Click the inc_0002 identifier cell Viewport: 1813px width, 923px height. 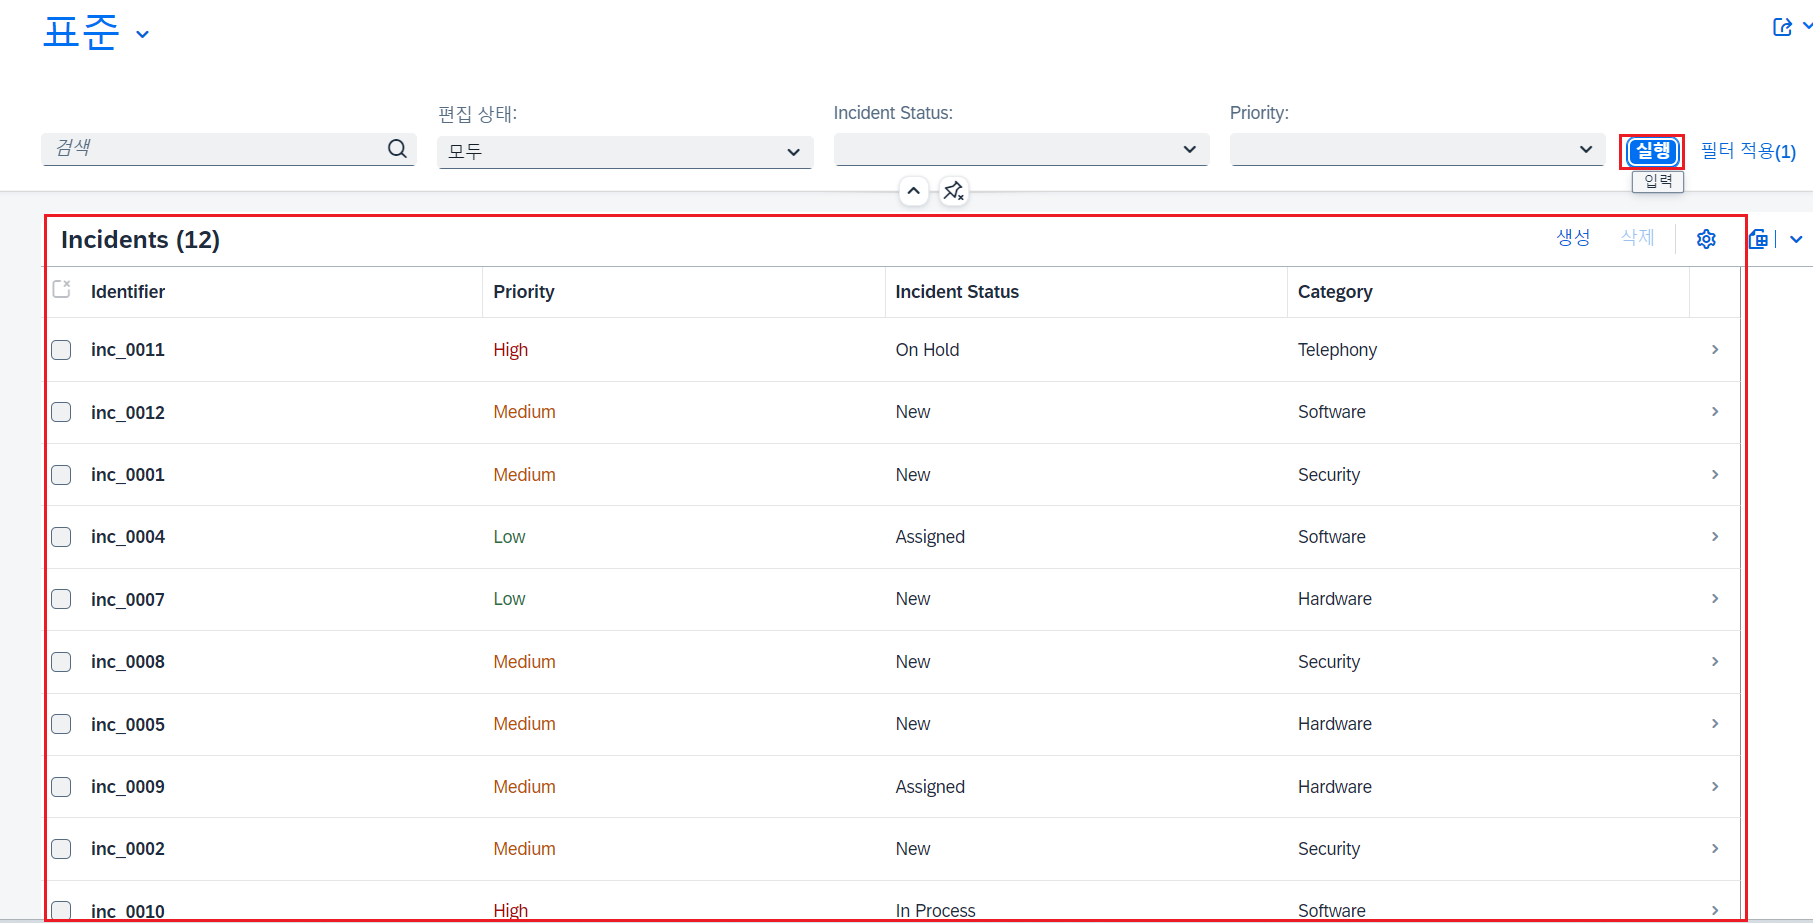(128, 849)
